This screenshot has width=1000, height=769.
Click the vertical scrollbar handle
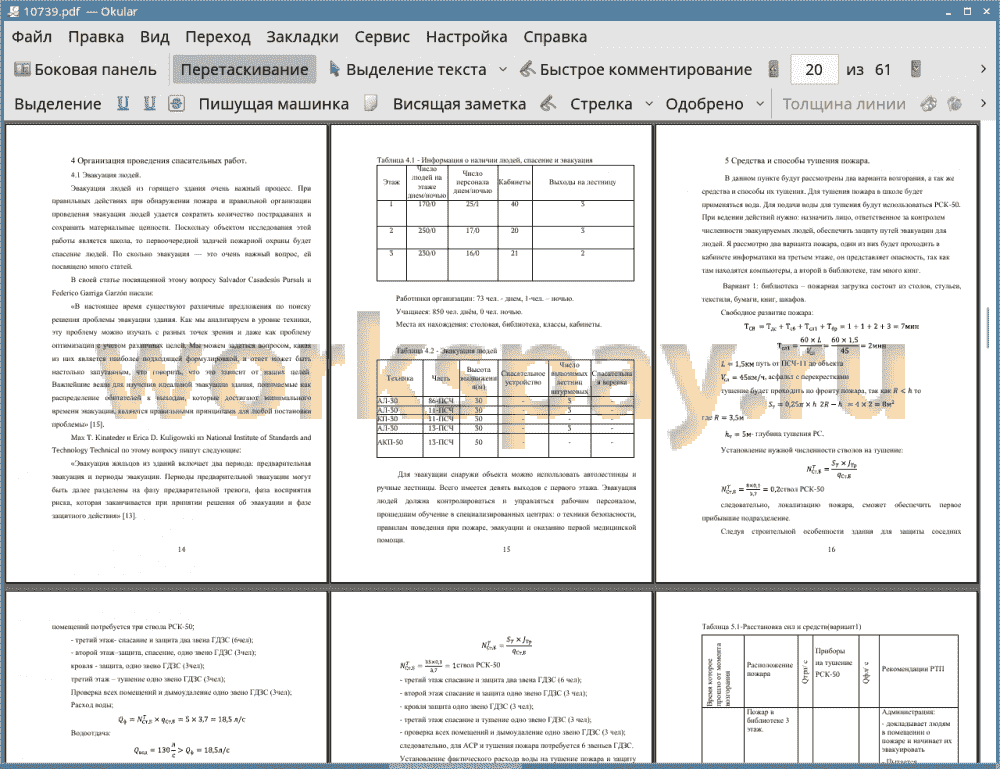tap(990, 327)
